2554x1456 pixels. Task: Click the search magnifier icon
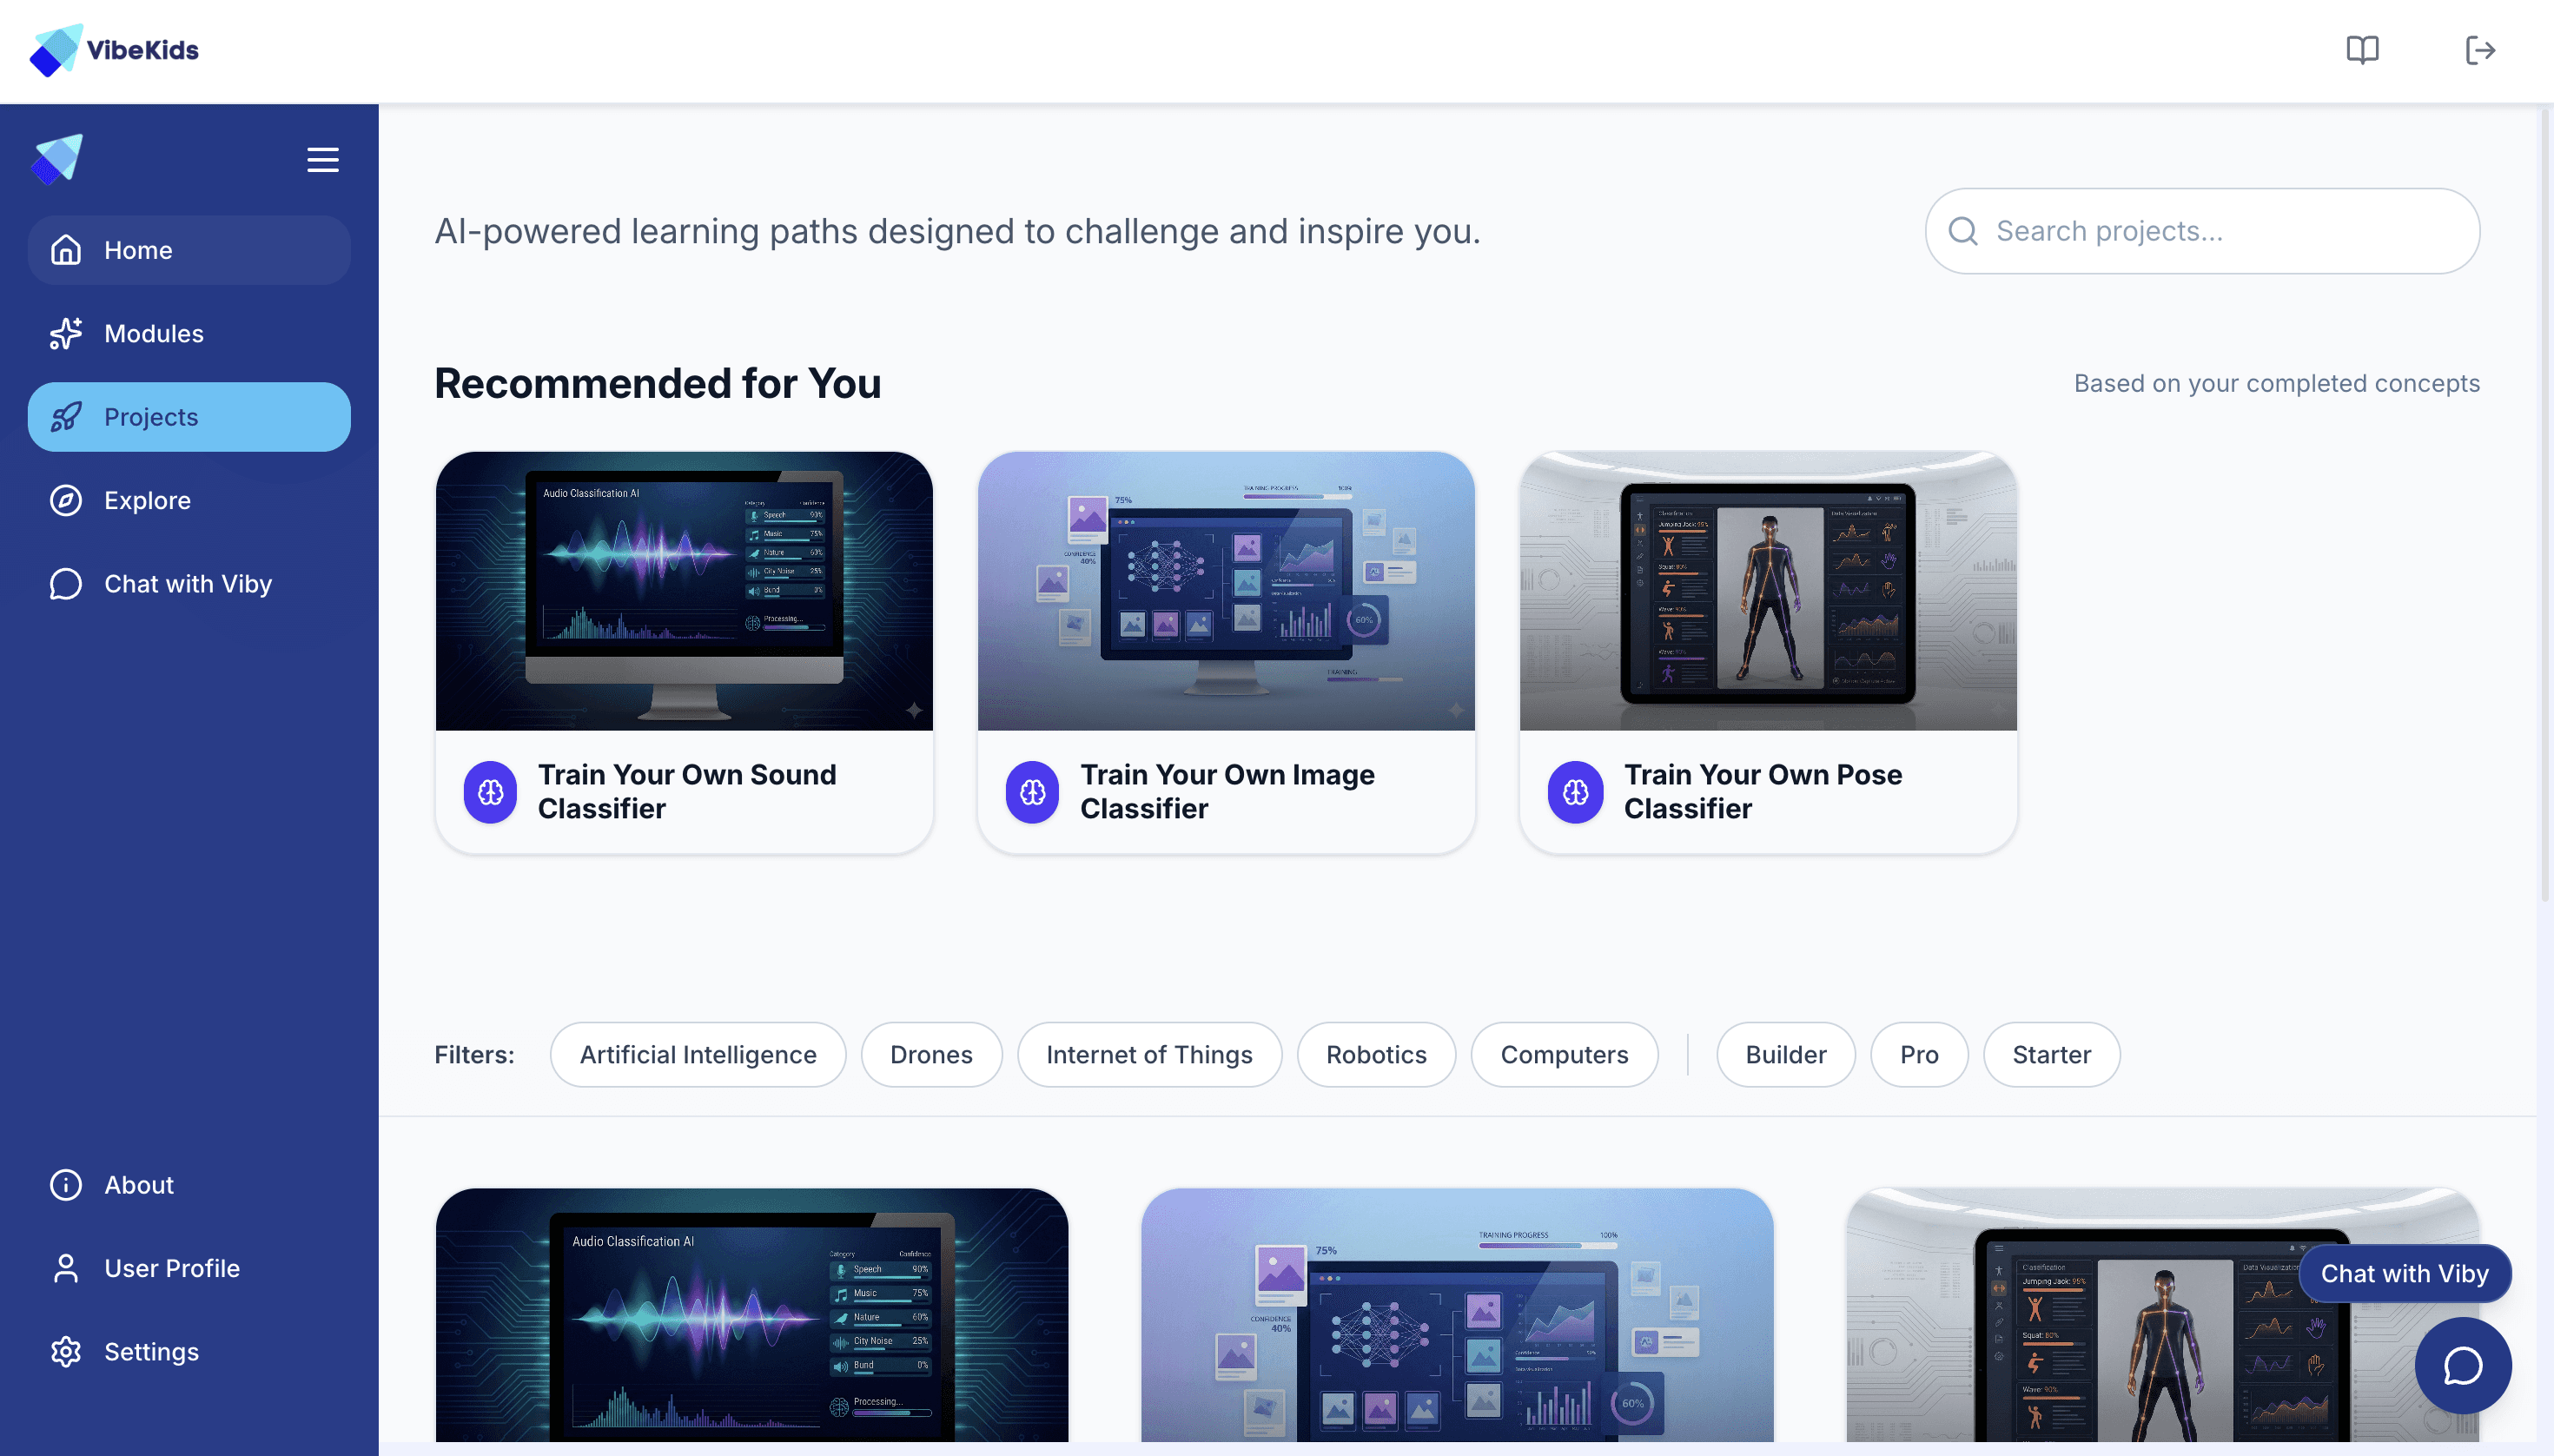(x=1963, y=231)
